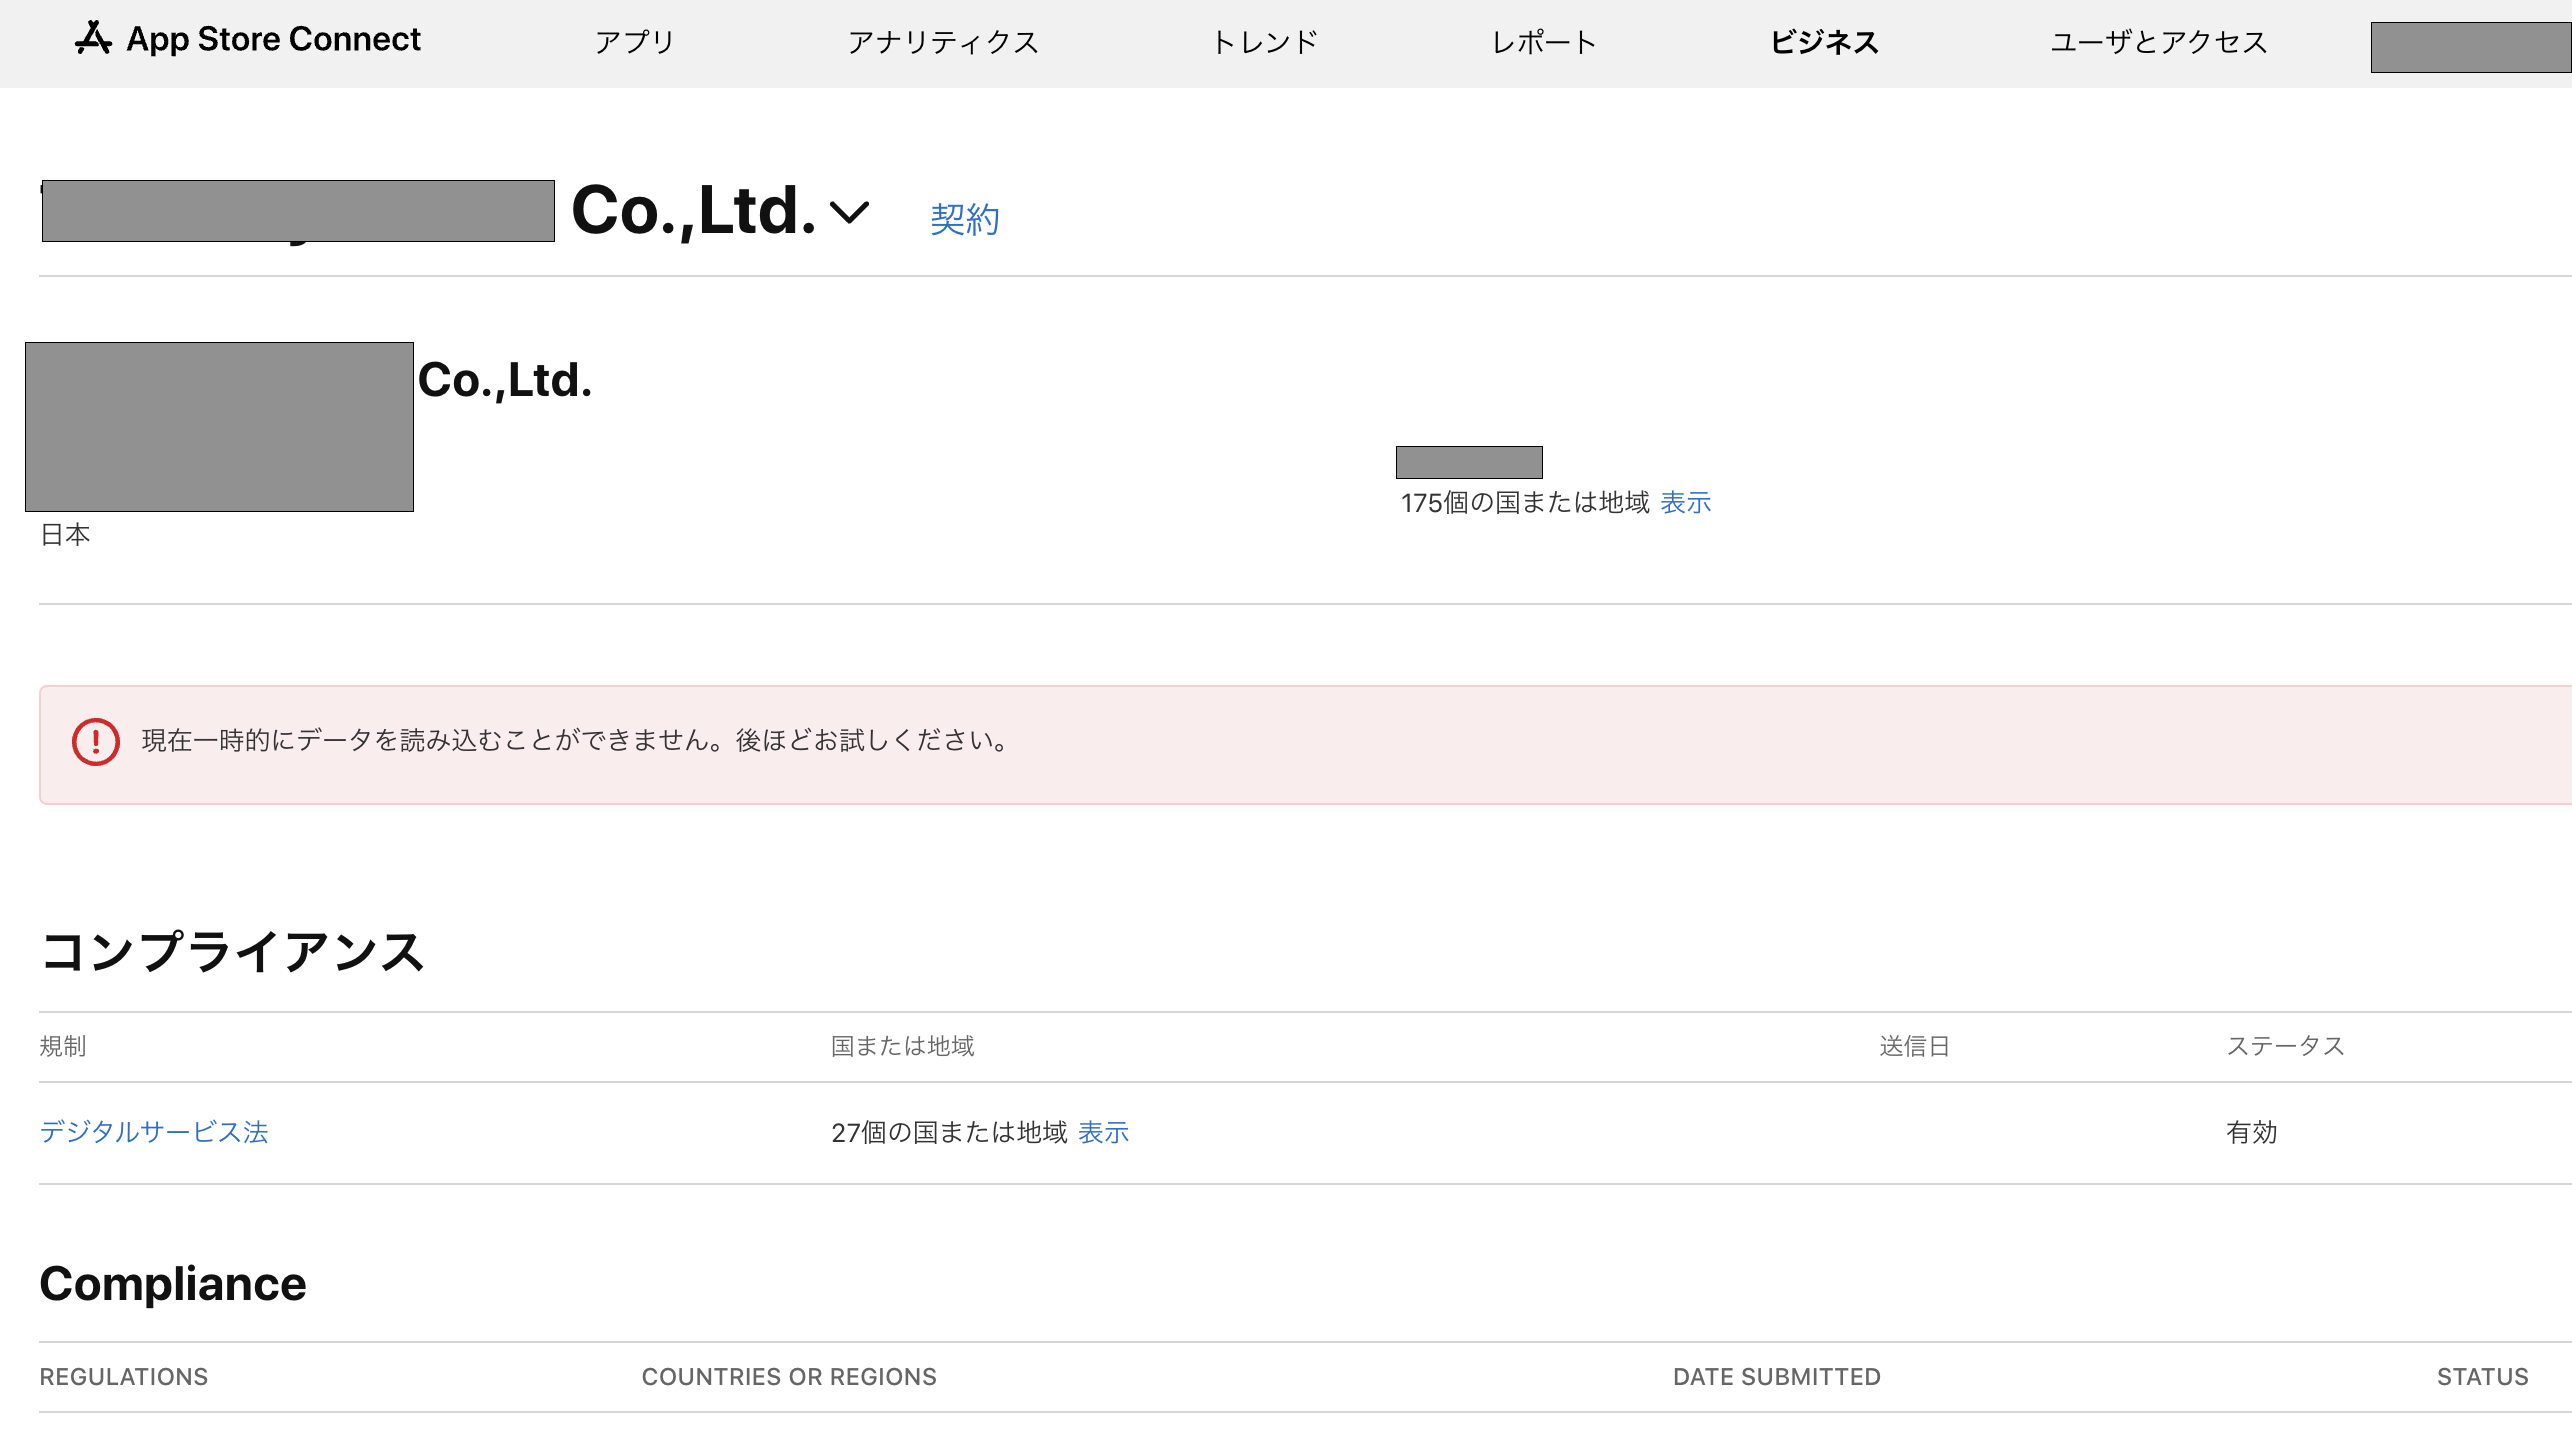Click the App Store Connect title text
This screenshot has height=1452, width=2572.
pyautogui.click(x=273, y=39)
